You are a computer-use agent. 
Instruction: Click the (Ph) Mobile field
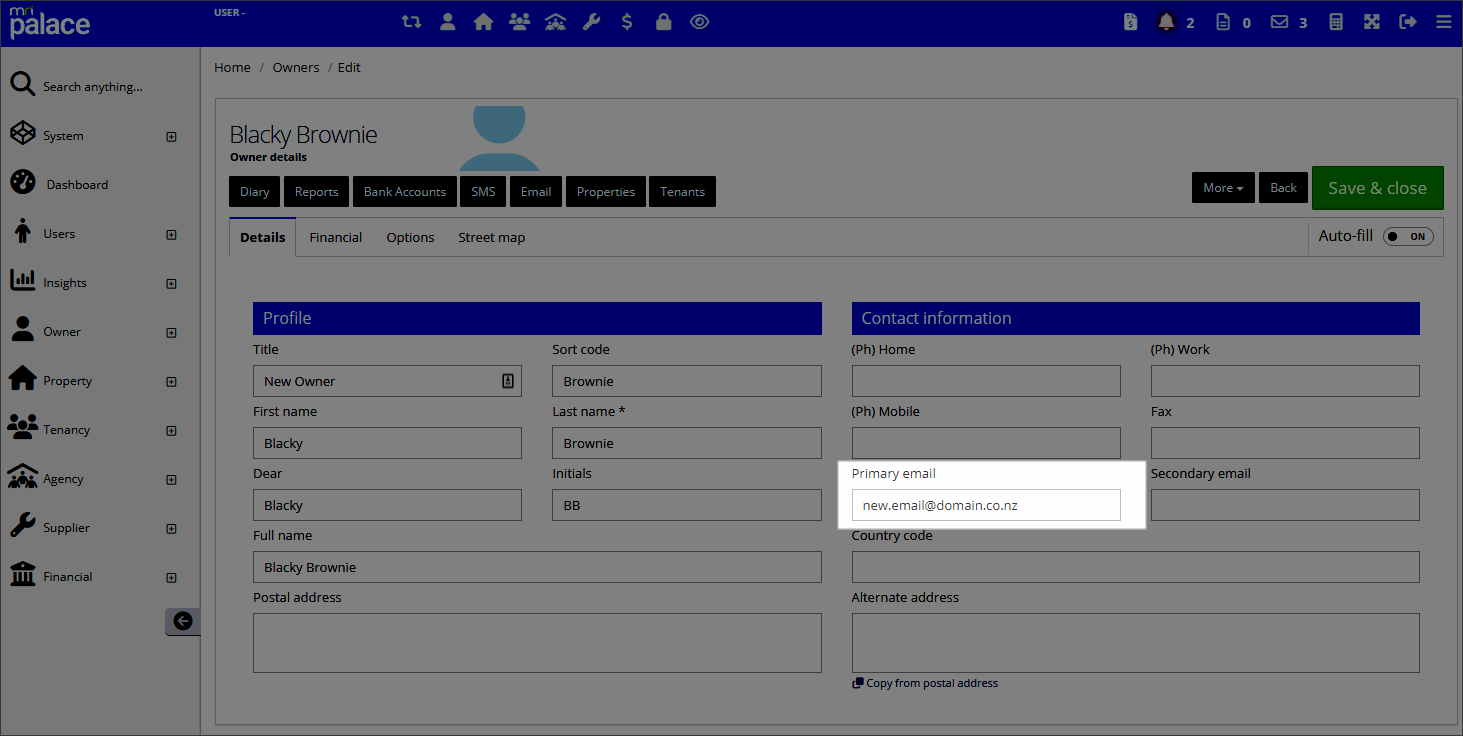(x=986, y=443)
